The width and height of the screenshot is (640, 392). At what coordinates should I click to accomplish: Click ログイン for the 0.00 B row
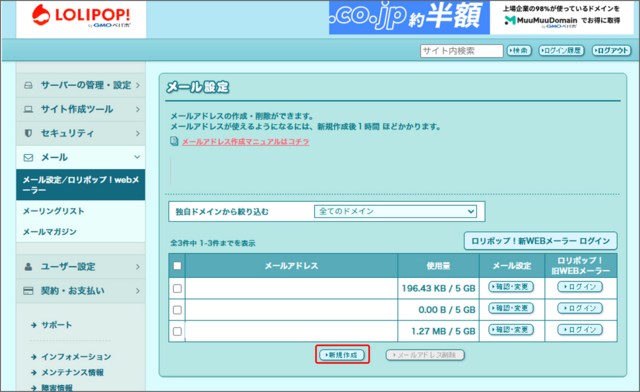580,308
